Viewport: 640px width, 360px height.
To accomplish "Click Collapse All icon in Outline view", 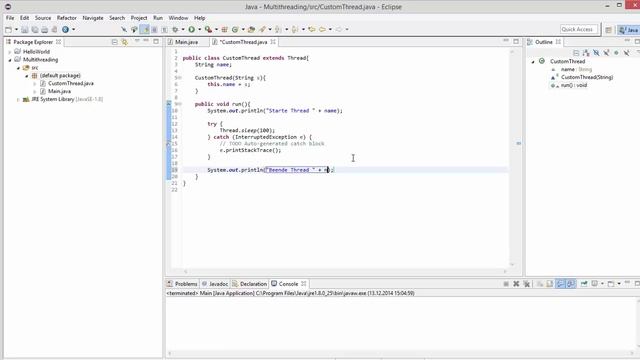I will (x=576, y=53).
